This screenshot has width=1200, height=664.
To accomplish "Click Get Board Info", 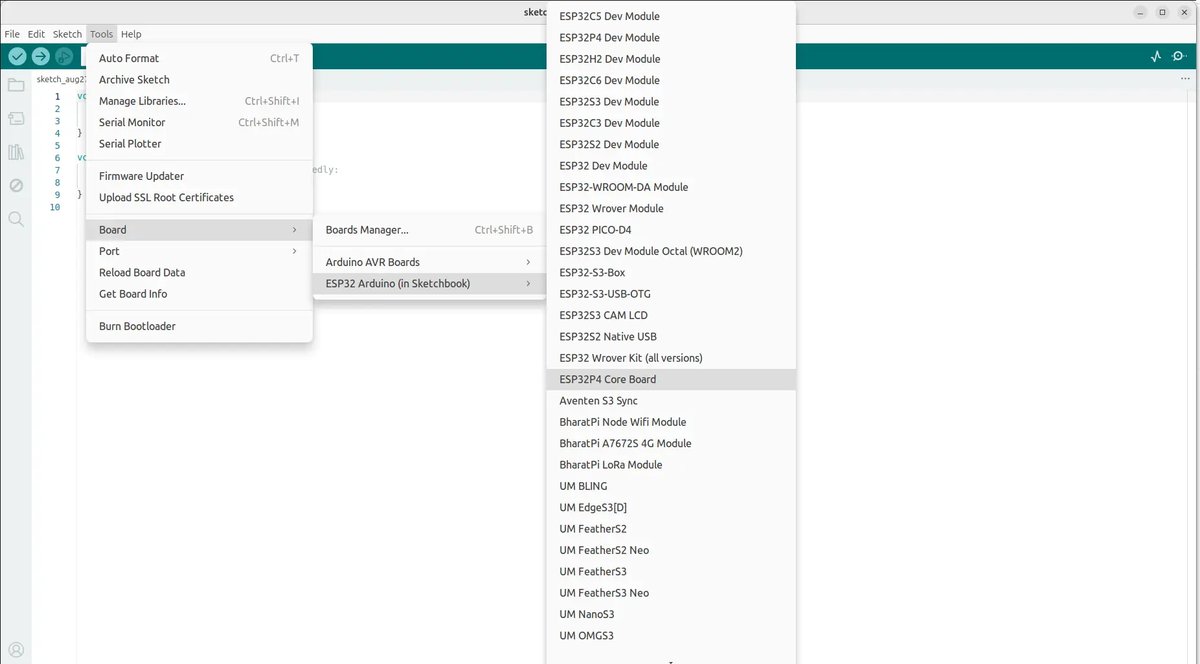I will pyautogui.click(x=199, y=294).
